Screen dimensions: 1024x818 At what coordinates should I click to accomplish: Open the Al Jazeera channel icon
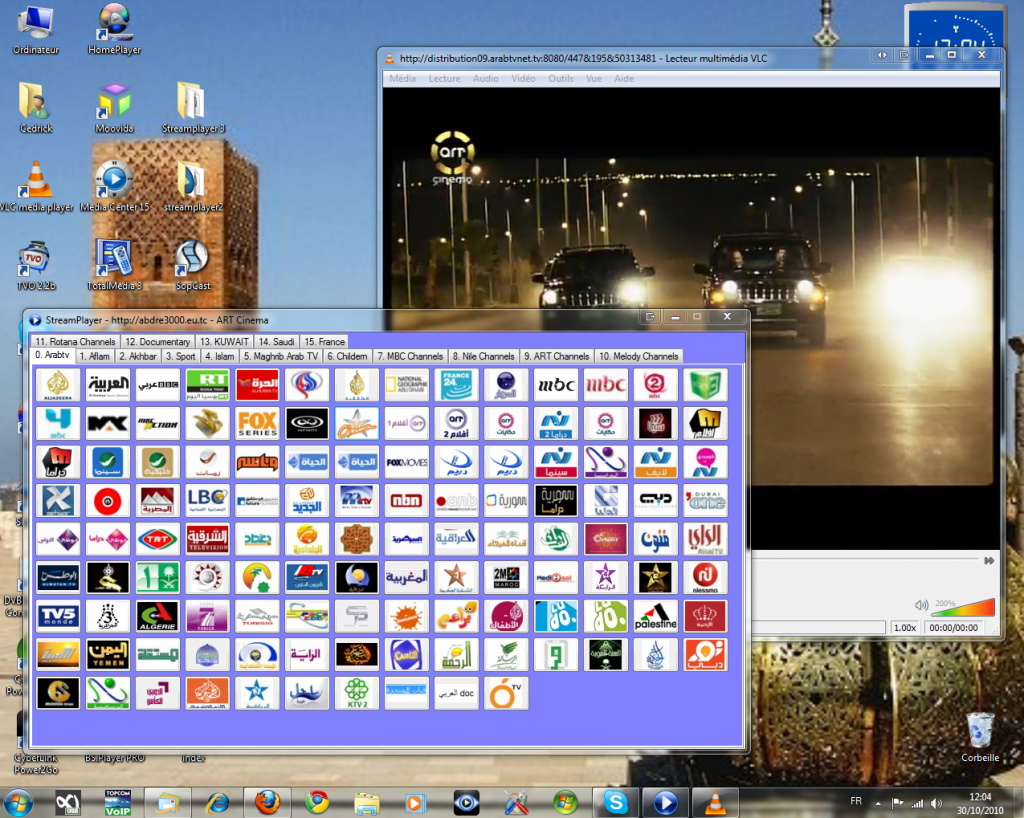(x=58, y=385)
